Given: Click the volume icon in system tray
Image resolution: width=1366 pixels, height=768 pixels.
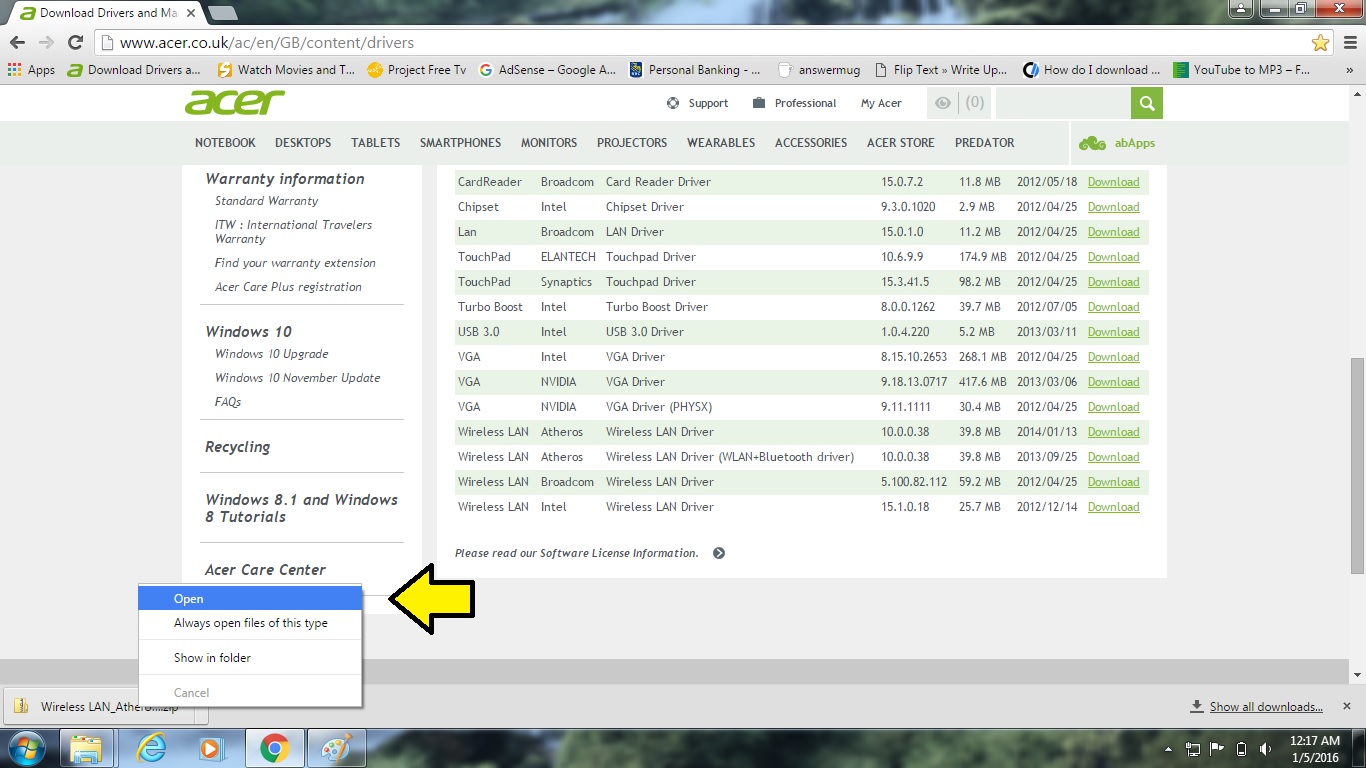Looking at the screenshot, I should pyautogui.click(x=1265, y=749).
